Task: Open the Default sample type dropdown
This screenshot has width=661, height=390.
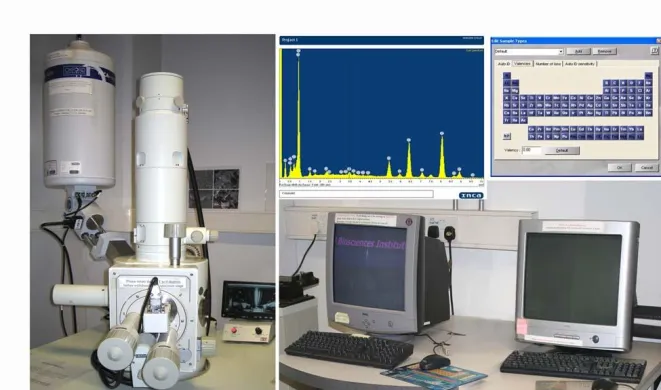Action: (529, 51)
